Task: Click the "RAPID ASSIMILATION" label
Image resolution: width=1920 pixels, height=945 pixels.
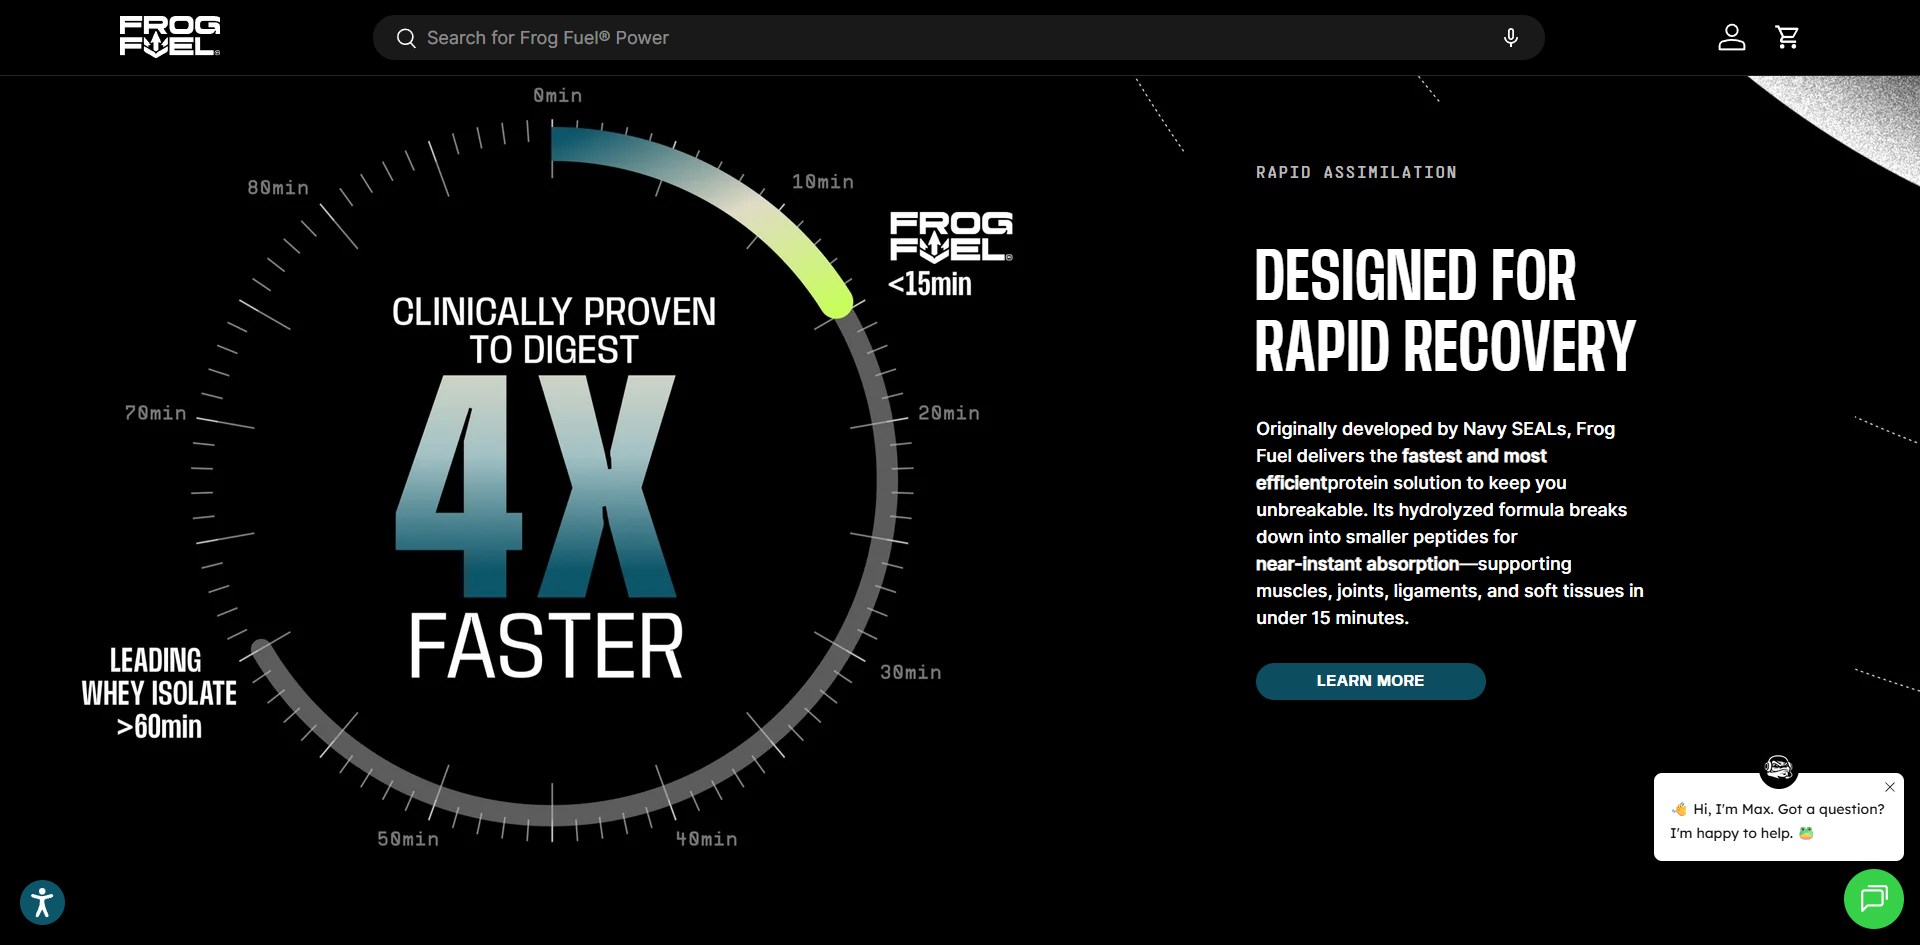Action: pyautogui.click(x=1356, y=172)
